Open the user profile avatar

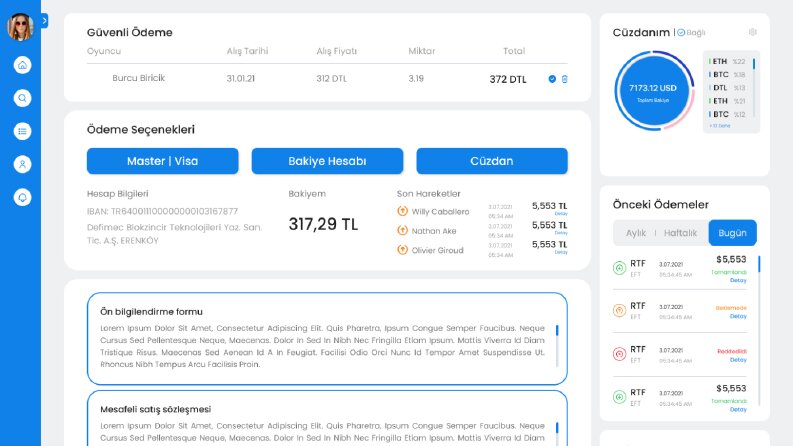tap(20, 27)
